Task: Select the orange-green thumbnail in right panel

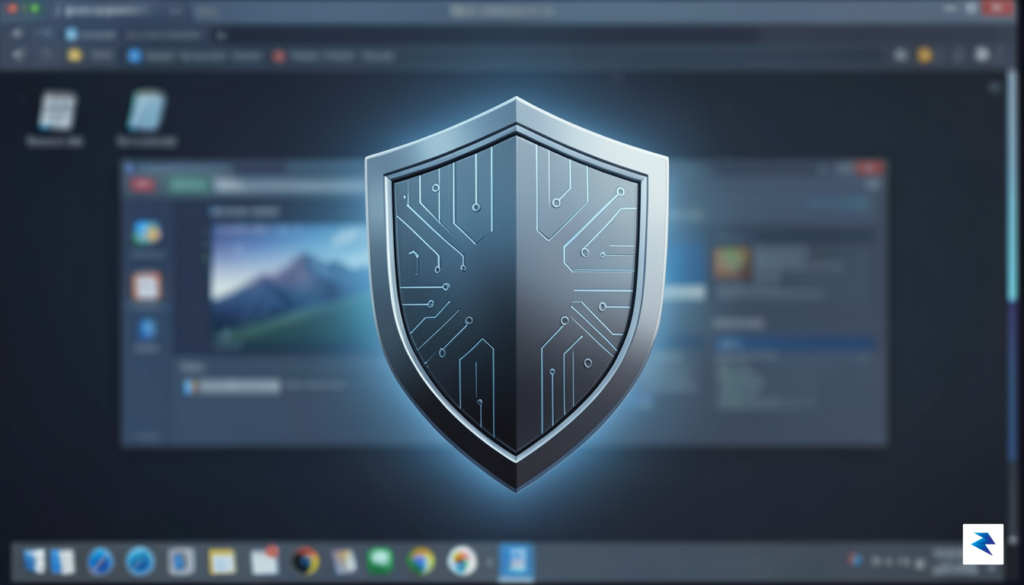Action: click(731, 262)
